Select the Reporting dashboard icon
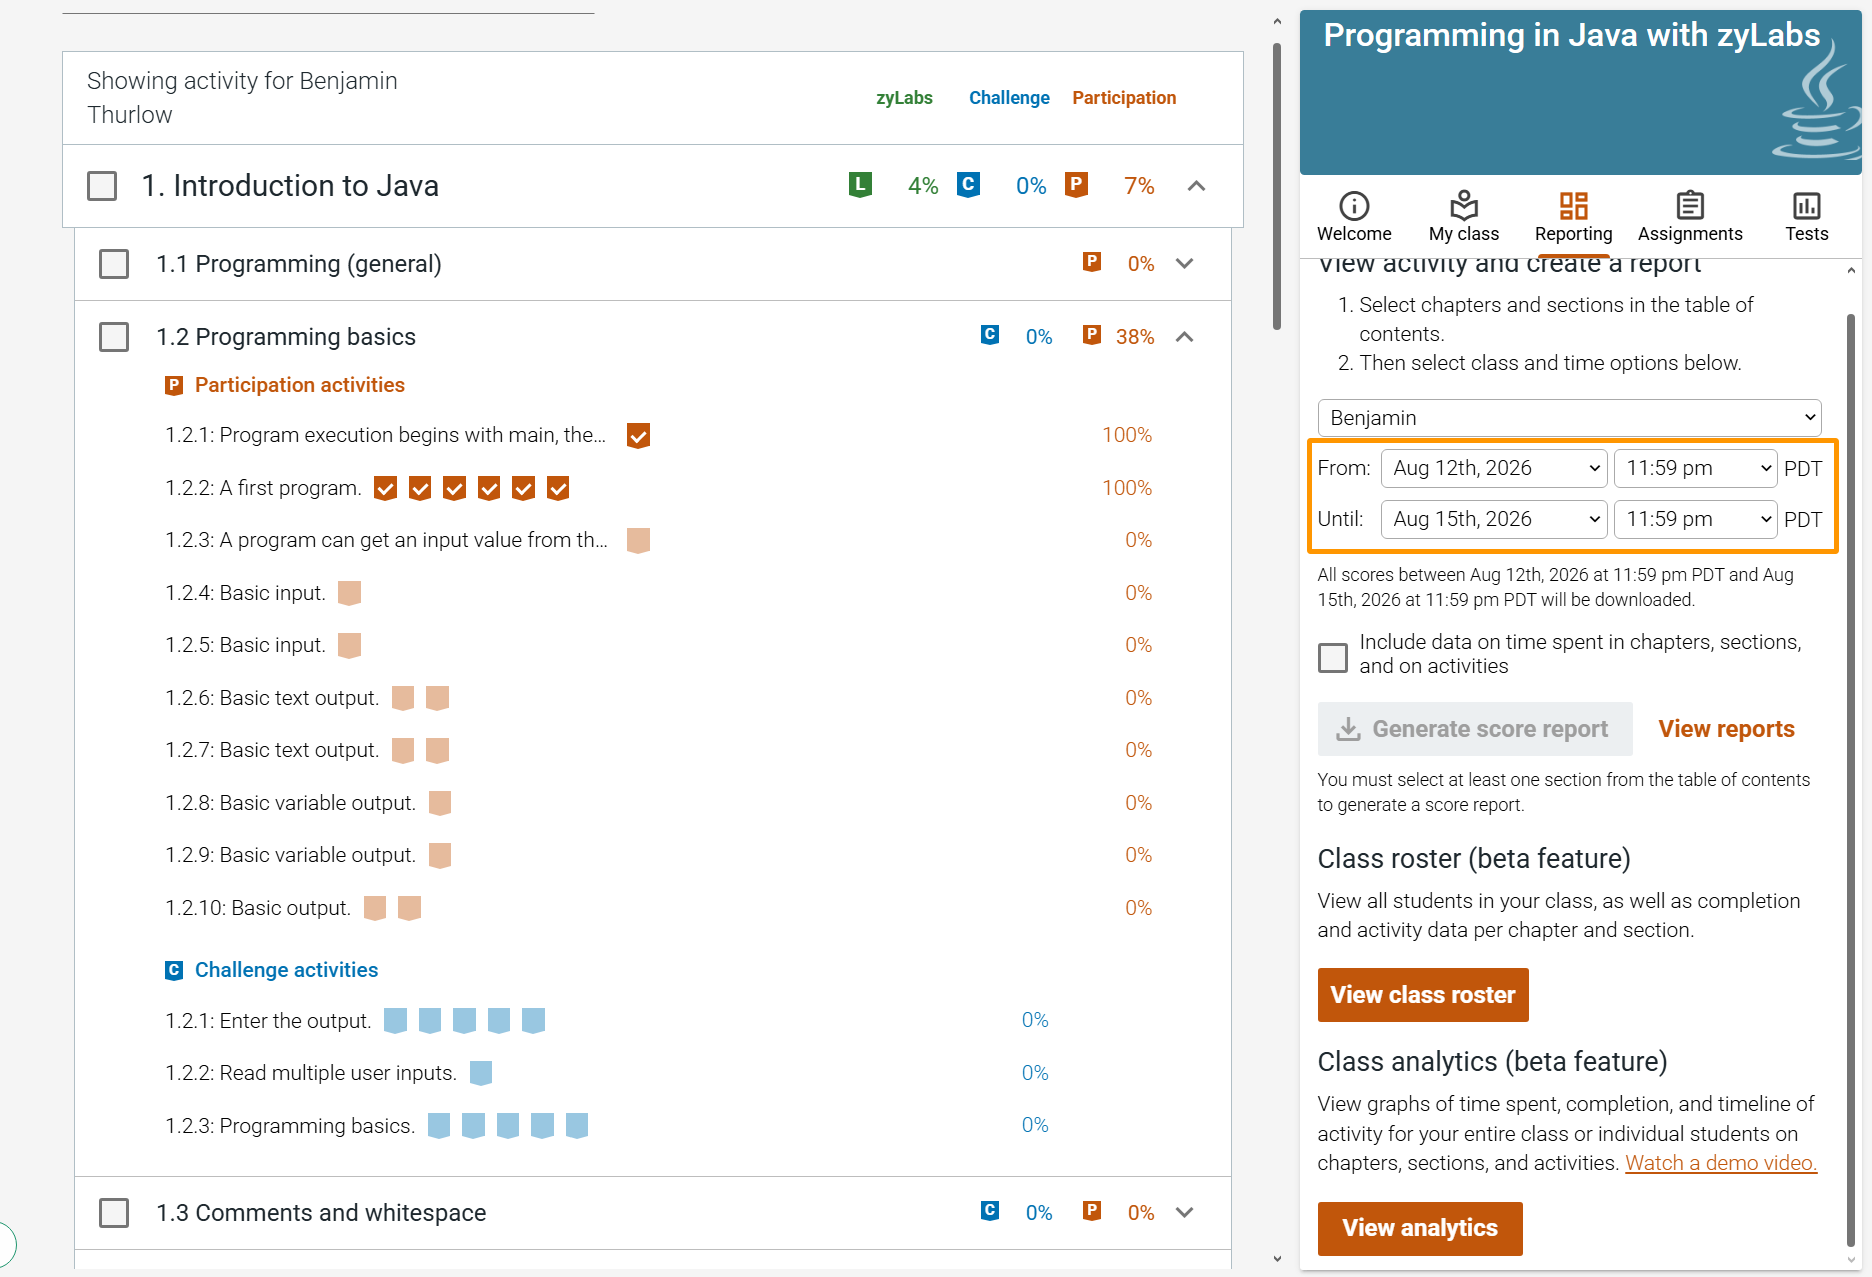 [x=1574, y=206]
